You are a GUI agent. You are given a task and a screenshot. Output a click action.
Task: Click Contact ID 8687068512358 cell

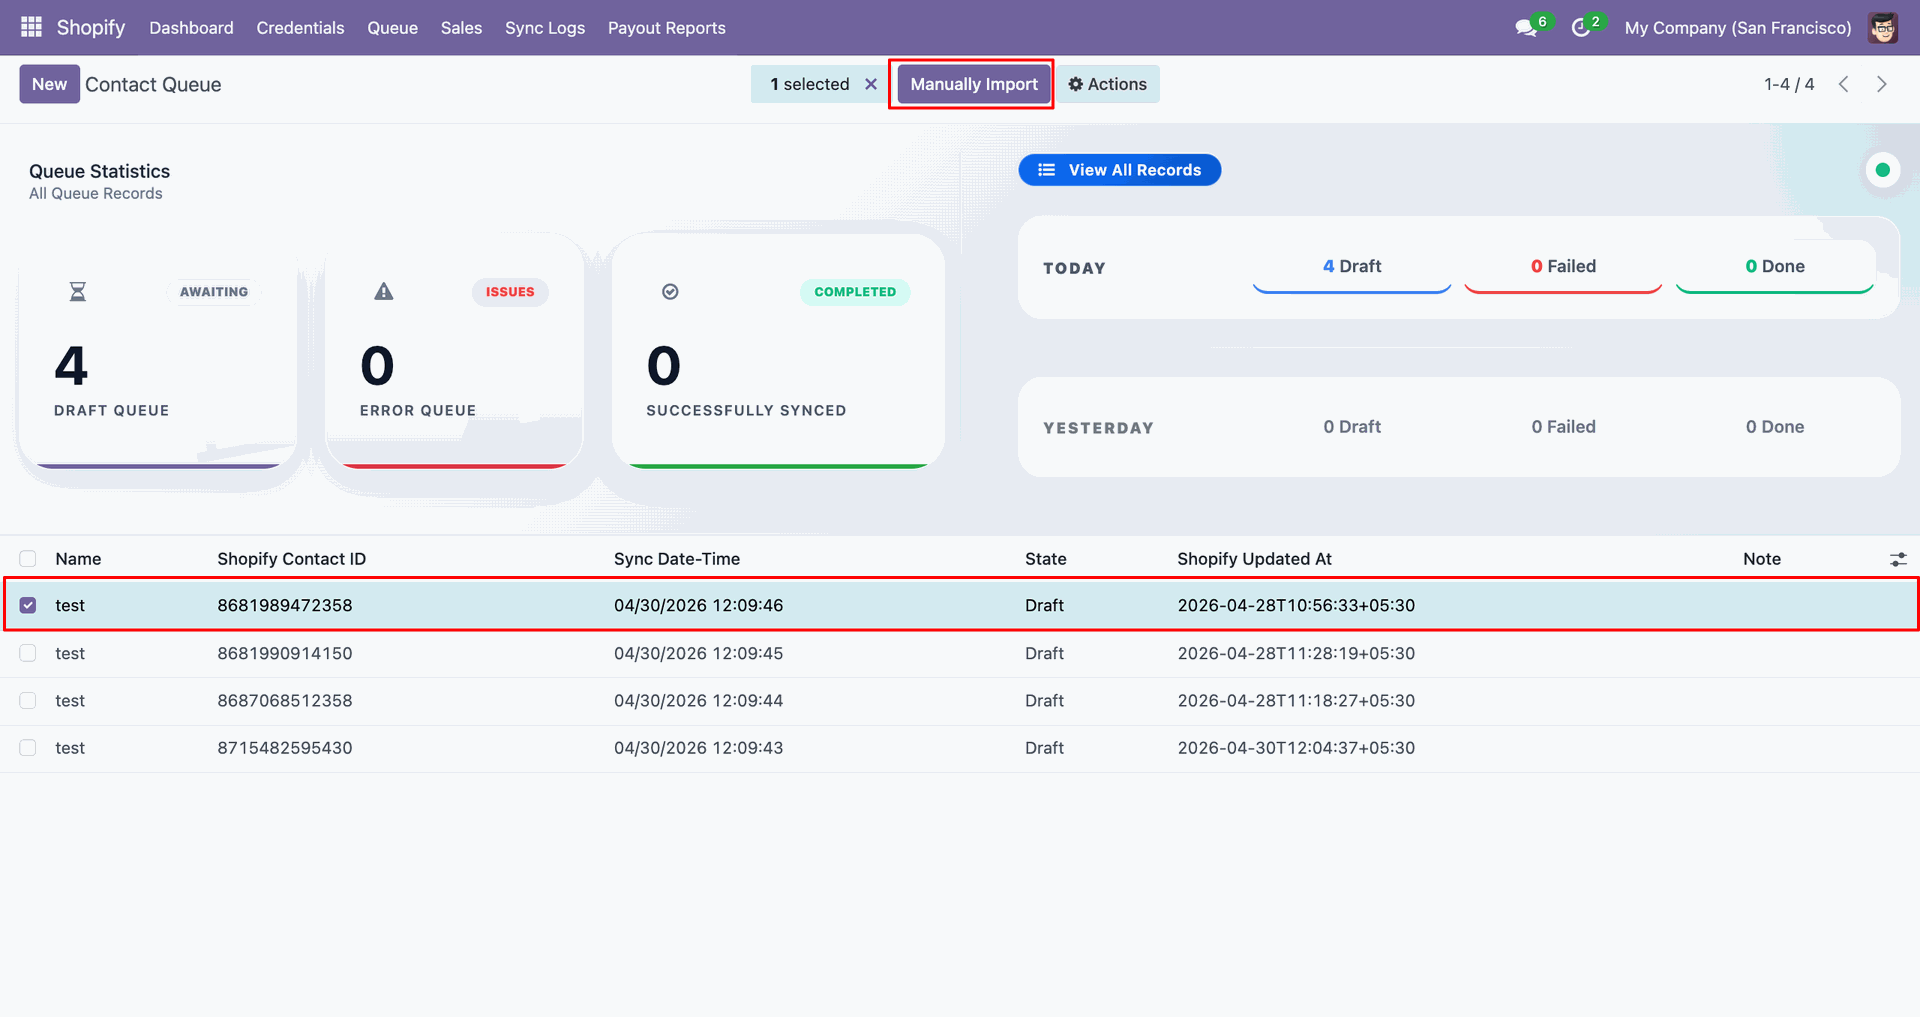pos(285,700)
